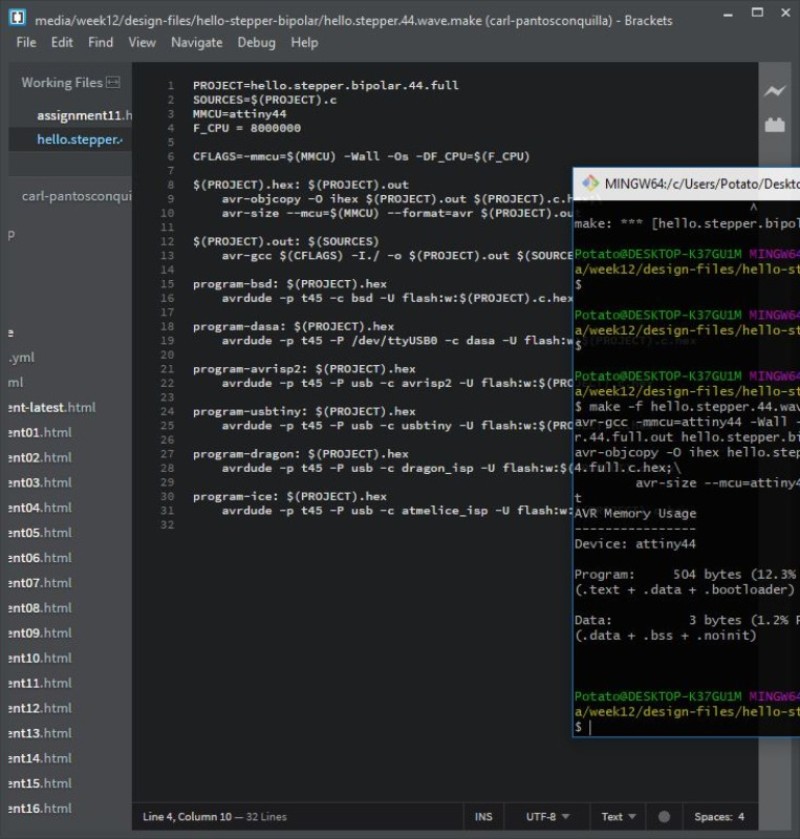Open the Extension Manager brick icon
Viewport: 800px width, 839px height.
tap(774, 125)
